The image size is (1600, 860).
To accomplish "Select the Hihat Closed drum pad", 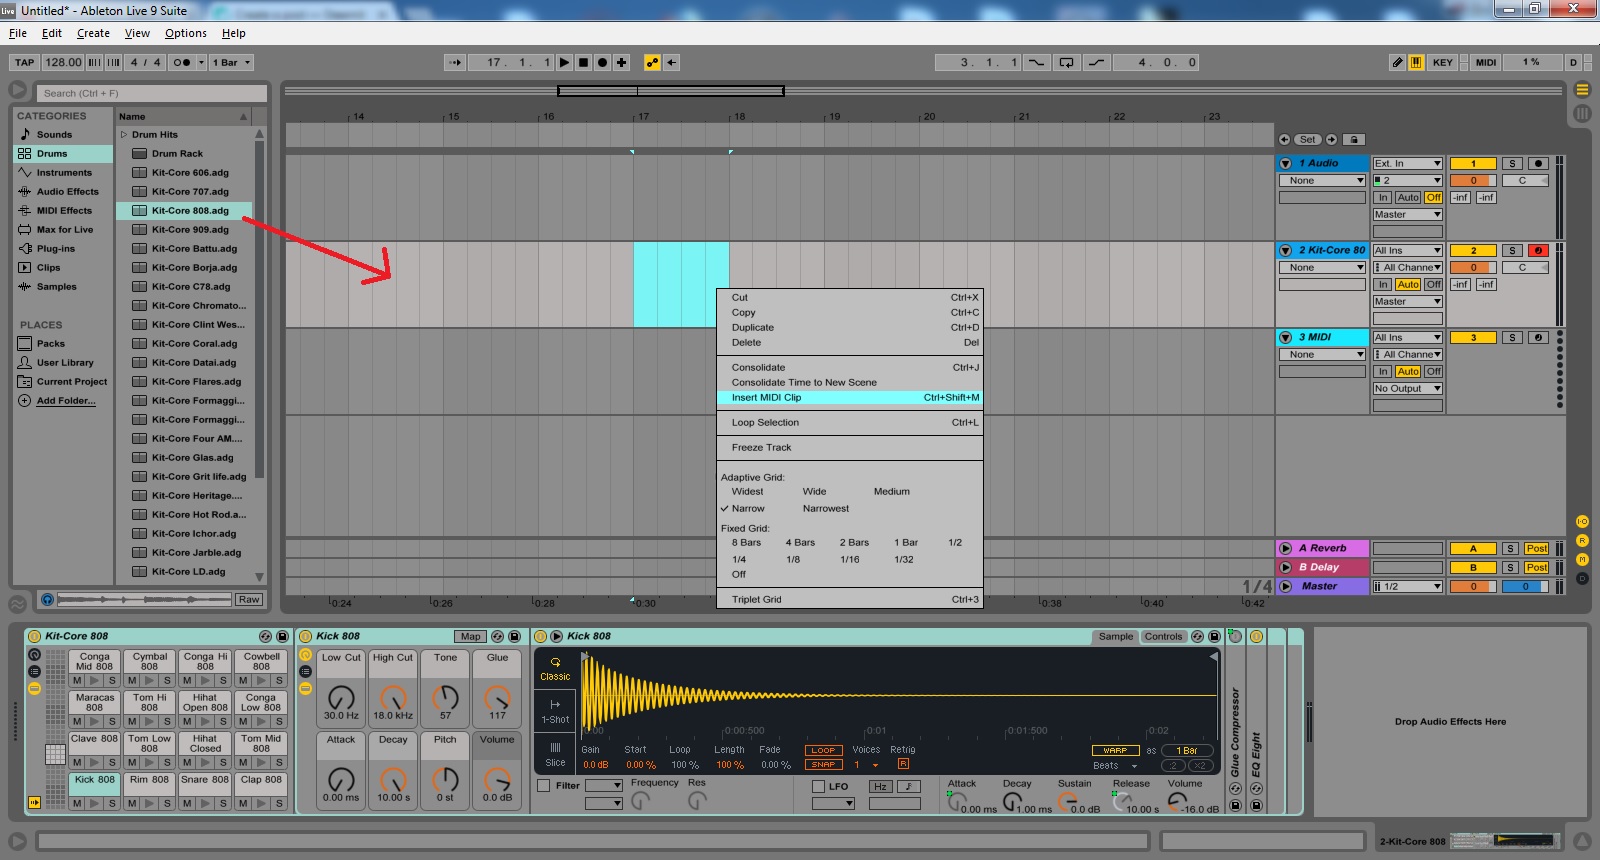I will pyautogui.click(x=205, y=743).
